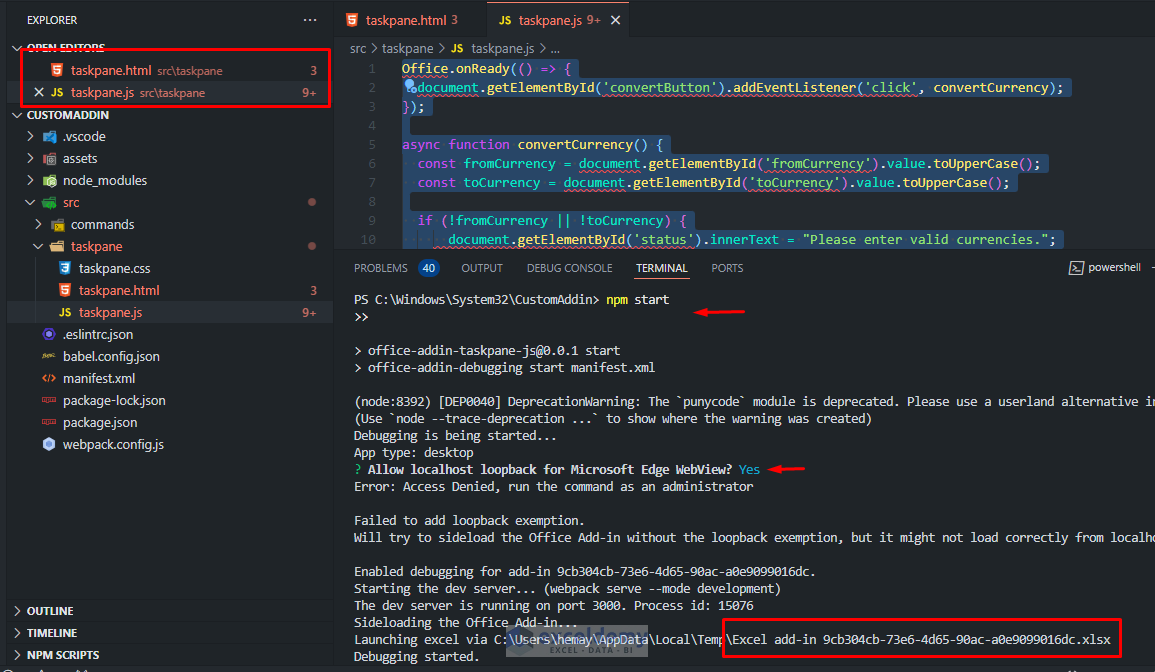Click the CSS icon beside taskpane.css

pos(65,268)
